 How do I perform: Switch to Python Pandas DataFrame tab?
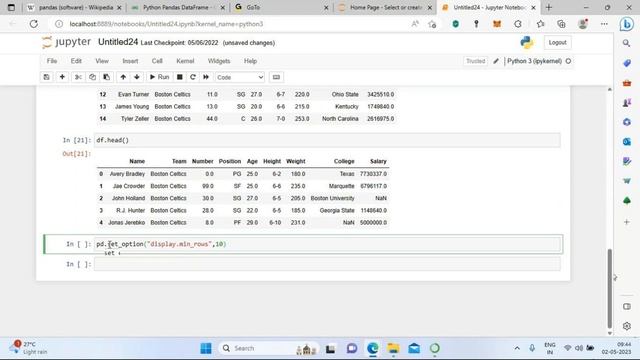[178, 7]
